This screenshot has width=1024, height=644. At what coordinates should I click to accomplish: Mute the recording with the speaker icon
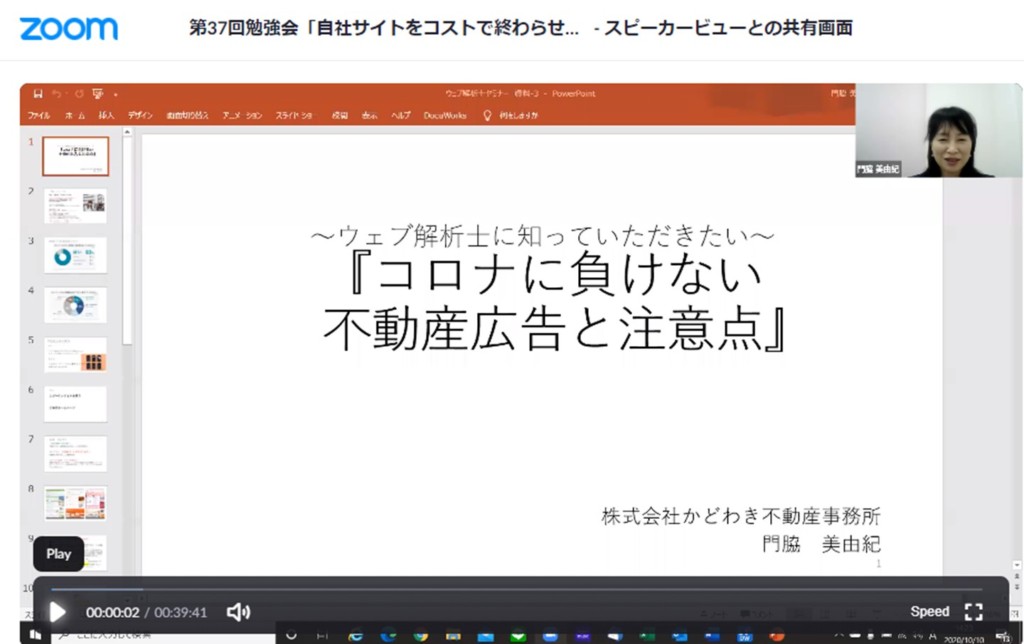click(237, 612)
